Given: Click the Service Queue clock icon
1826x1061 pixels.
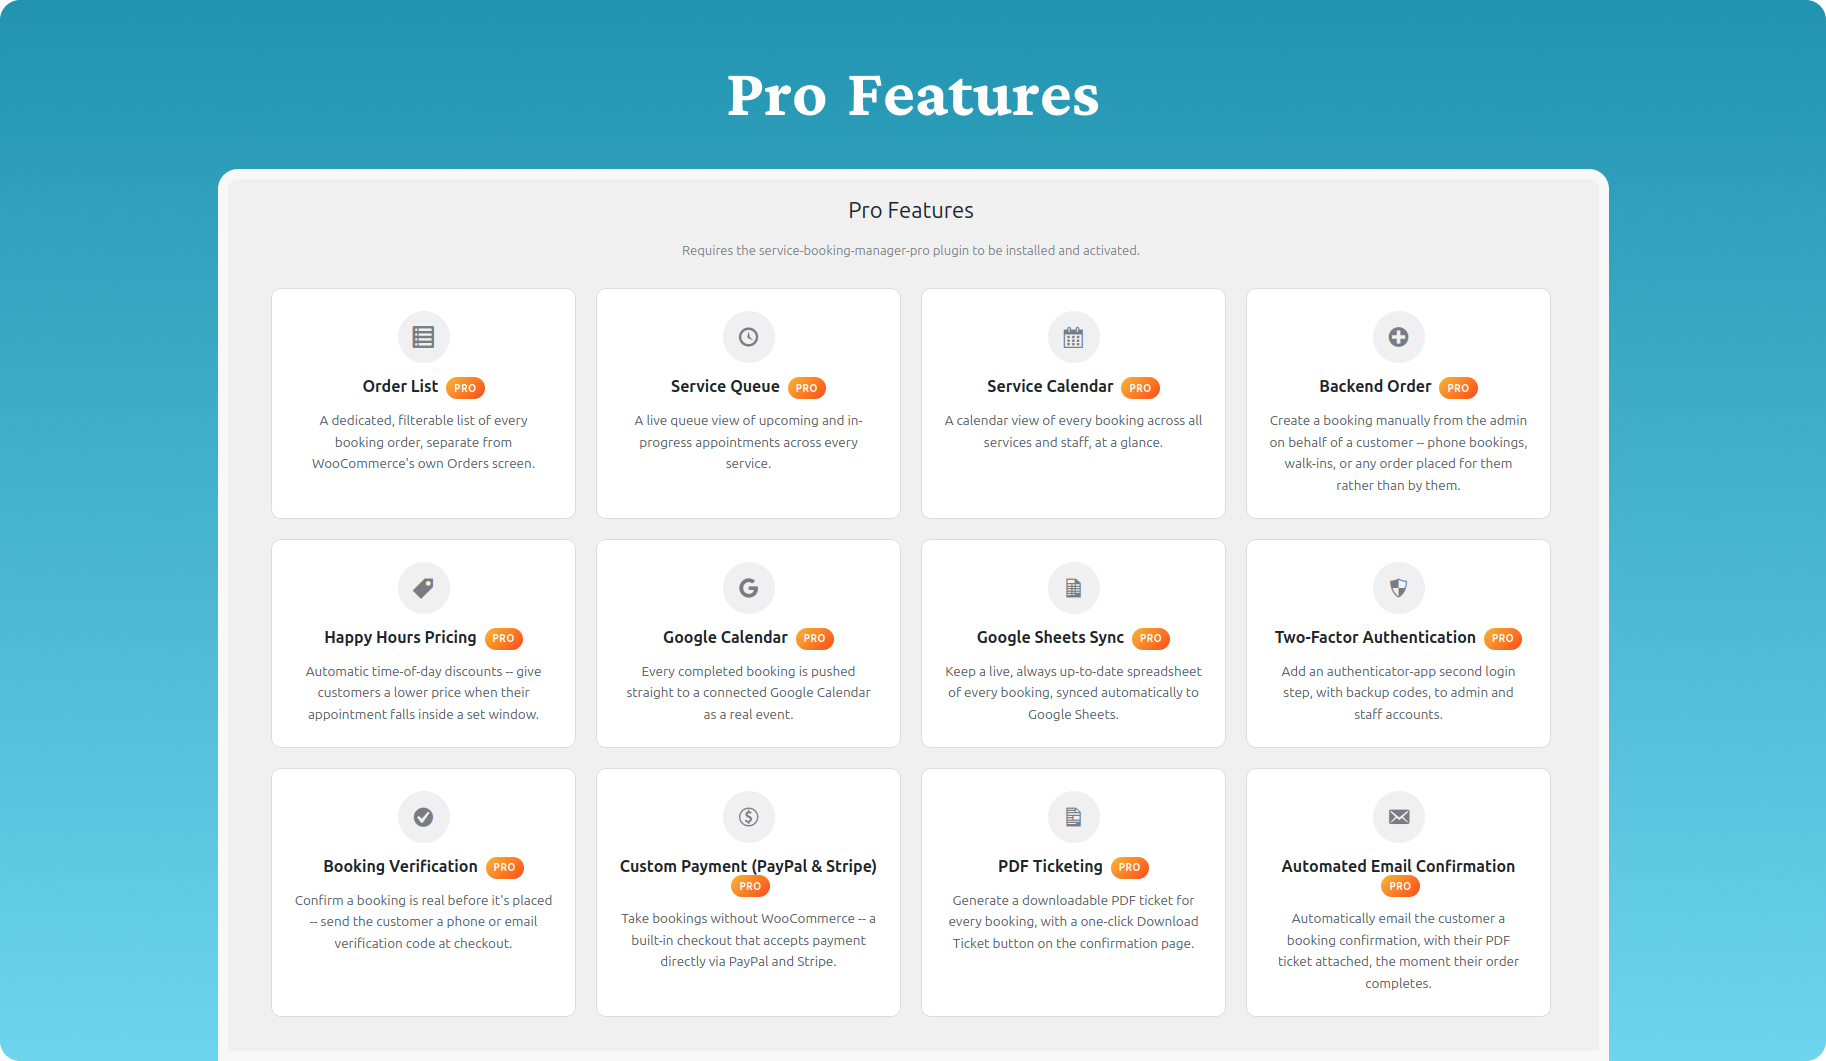Looking at the screenshot, I should click(748, 337).
